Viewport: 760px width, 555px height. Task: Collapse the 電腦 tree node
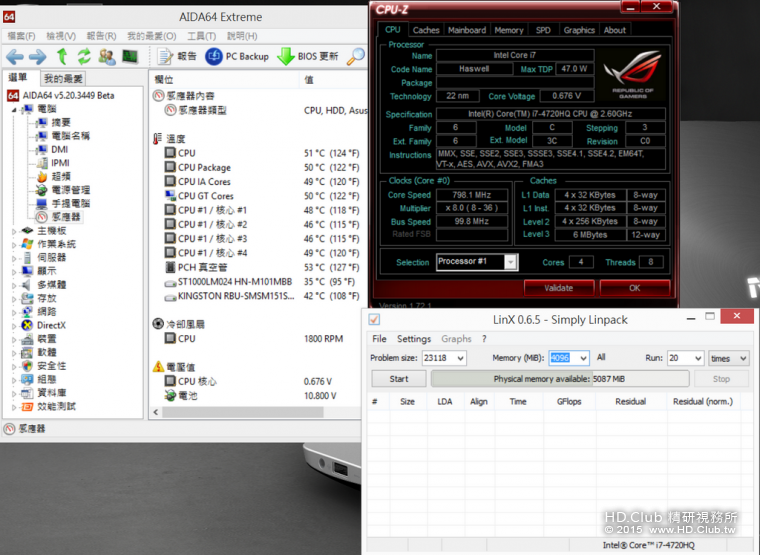pos(15,109)
